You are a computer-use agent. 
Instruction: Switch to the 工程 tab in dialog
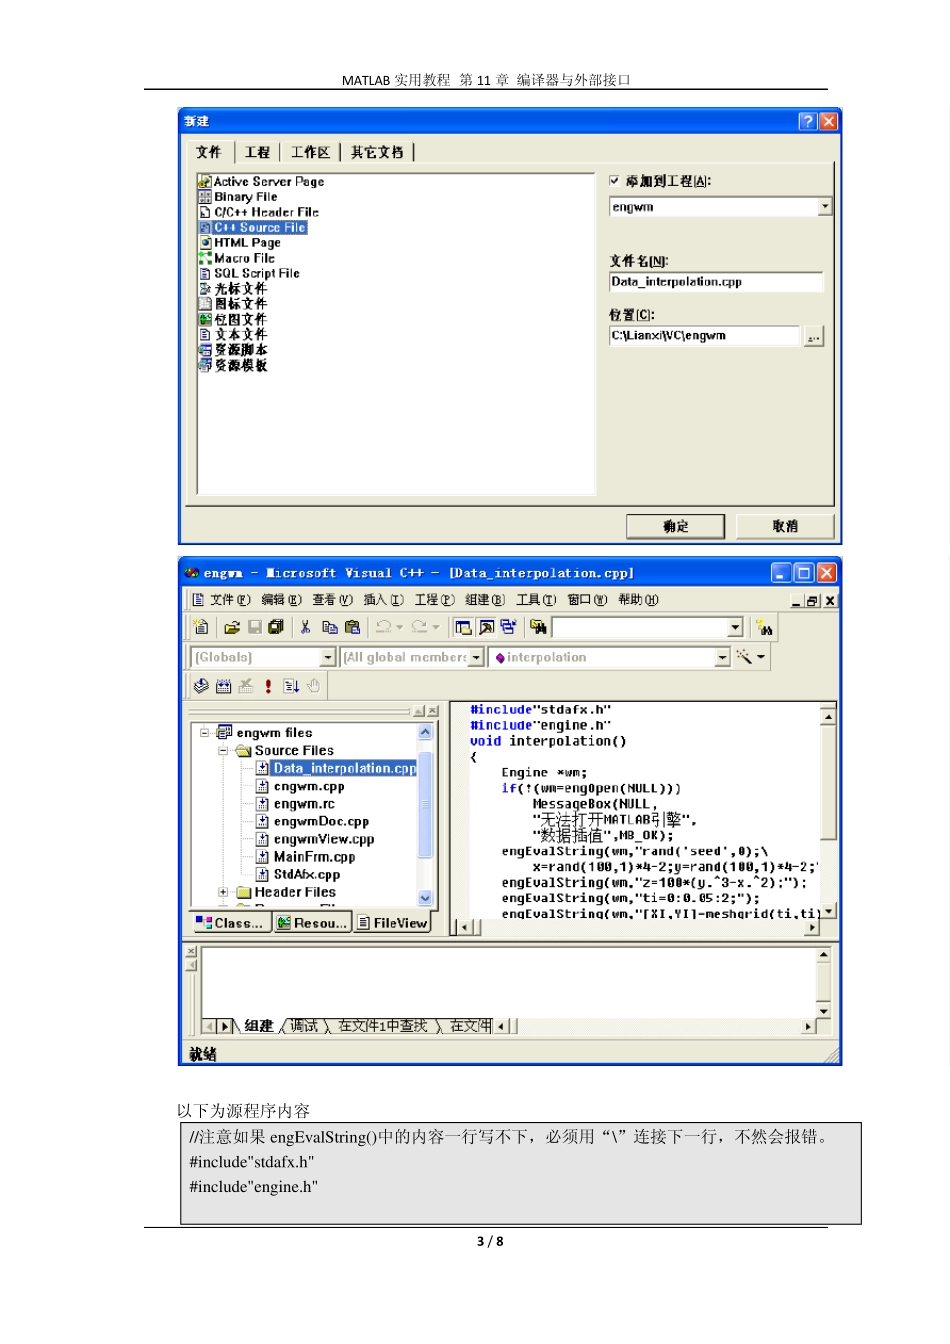pos(257,152)
